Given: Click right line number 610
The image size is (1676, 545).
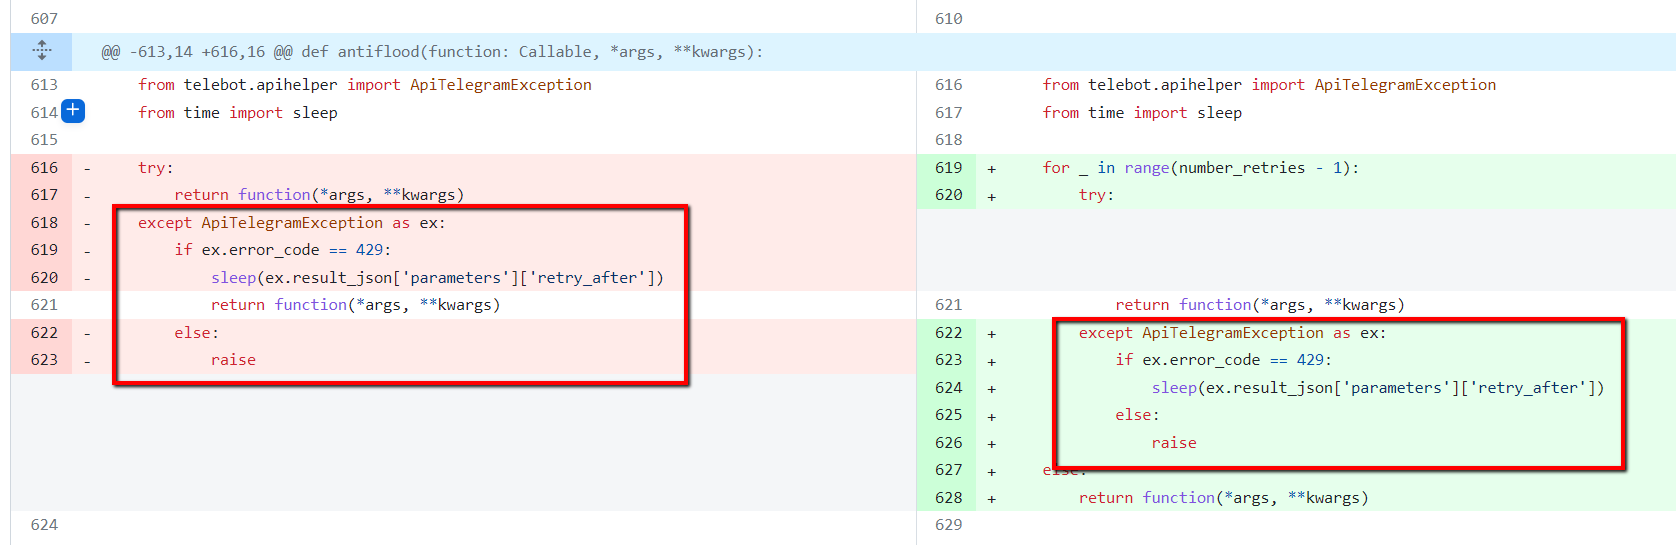Looking at the screenshot, I should click(948, 19).
